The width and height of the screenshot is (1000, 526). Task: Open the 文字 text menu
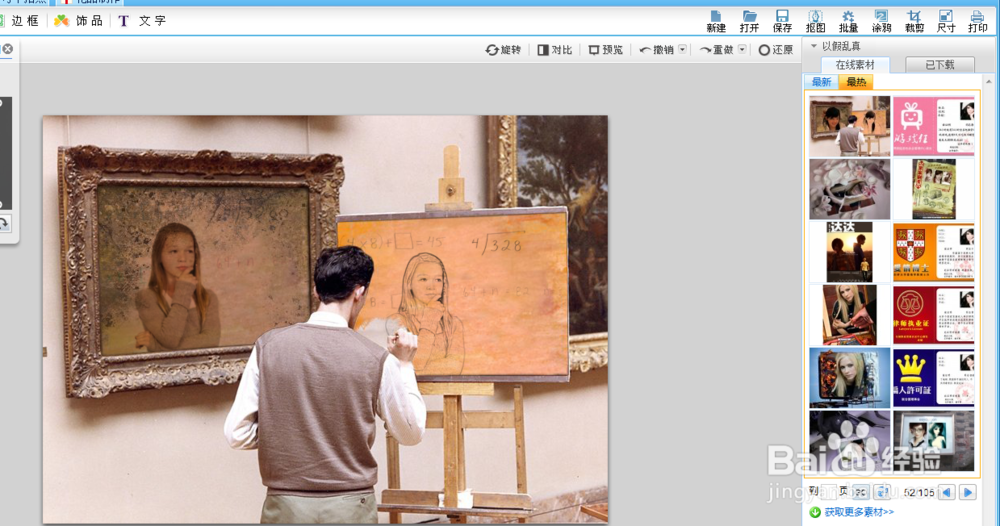pos(142,21)
